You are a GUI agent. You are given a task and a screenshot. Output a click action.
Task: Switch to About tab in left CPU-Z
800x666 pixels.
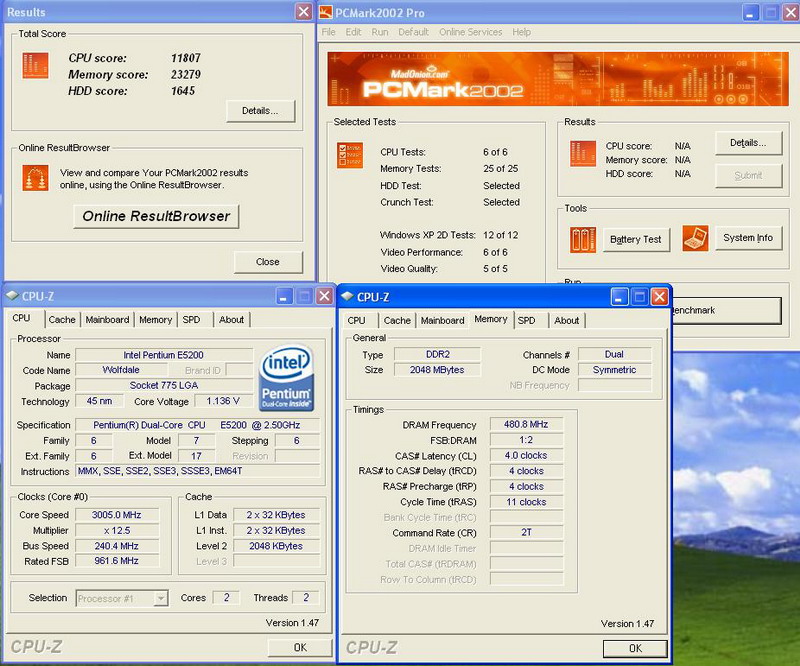pyautogui.click(x=231, y=320)
